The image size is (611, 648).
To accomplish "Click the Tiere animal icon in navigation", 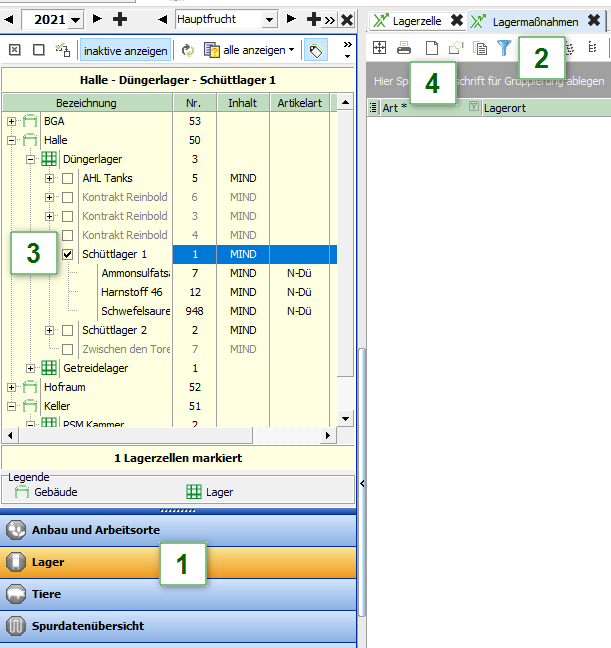I will (15, 594).
